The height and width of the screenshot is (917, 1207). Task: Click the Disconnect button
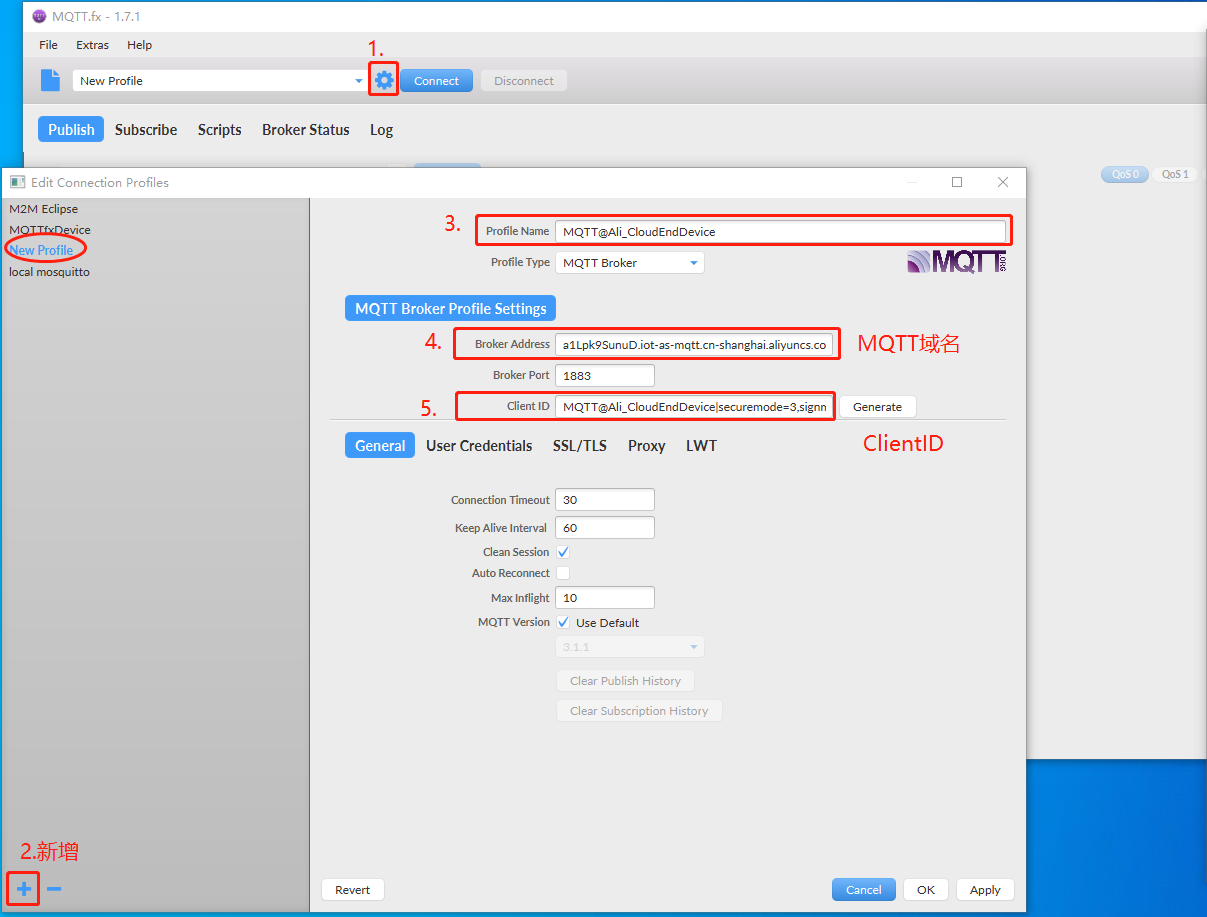[524, 81]
